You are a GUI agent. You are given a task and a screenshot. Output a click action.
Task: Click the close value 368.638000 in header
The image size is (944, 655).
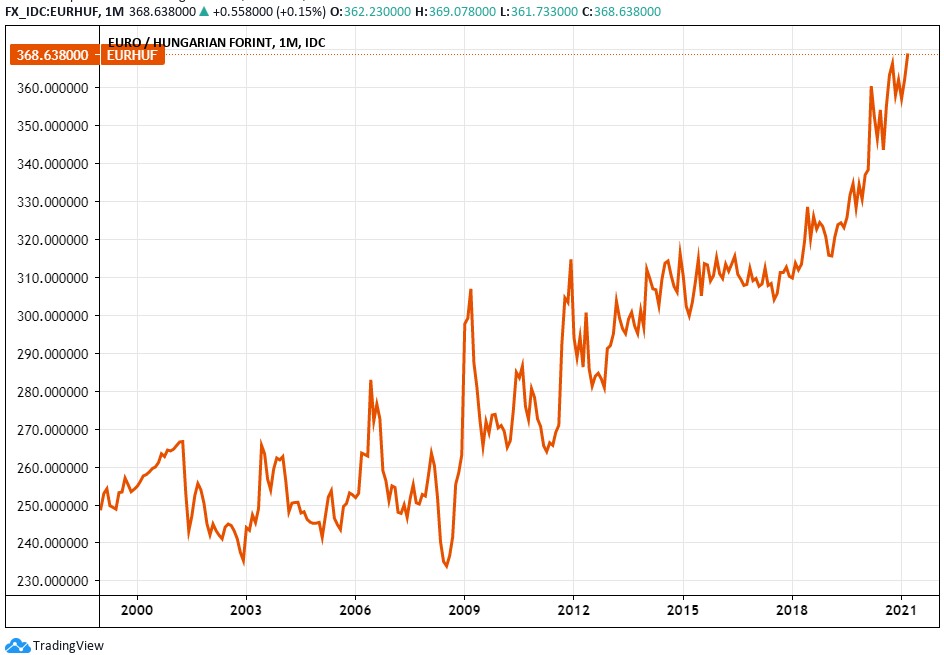point(627,11)
